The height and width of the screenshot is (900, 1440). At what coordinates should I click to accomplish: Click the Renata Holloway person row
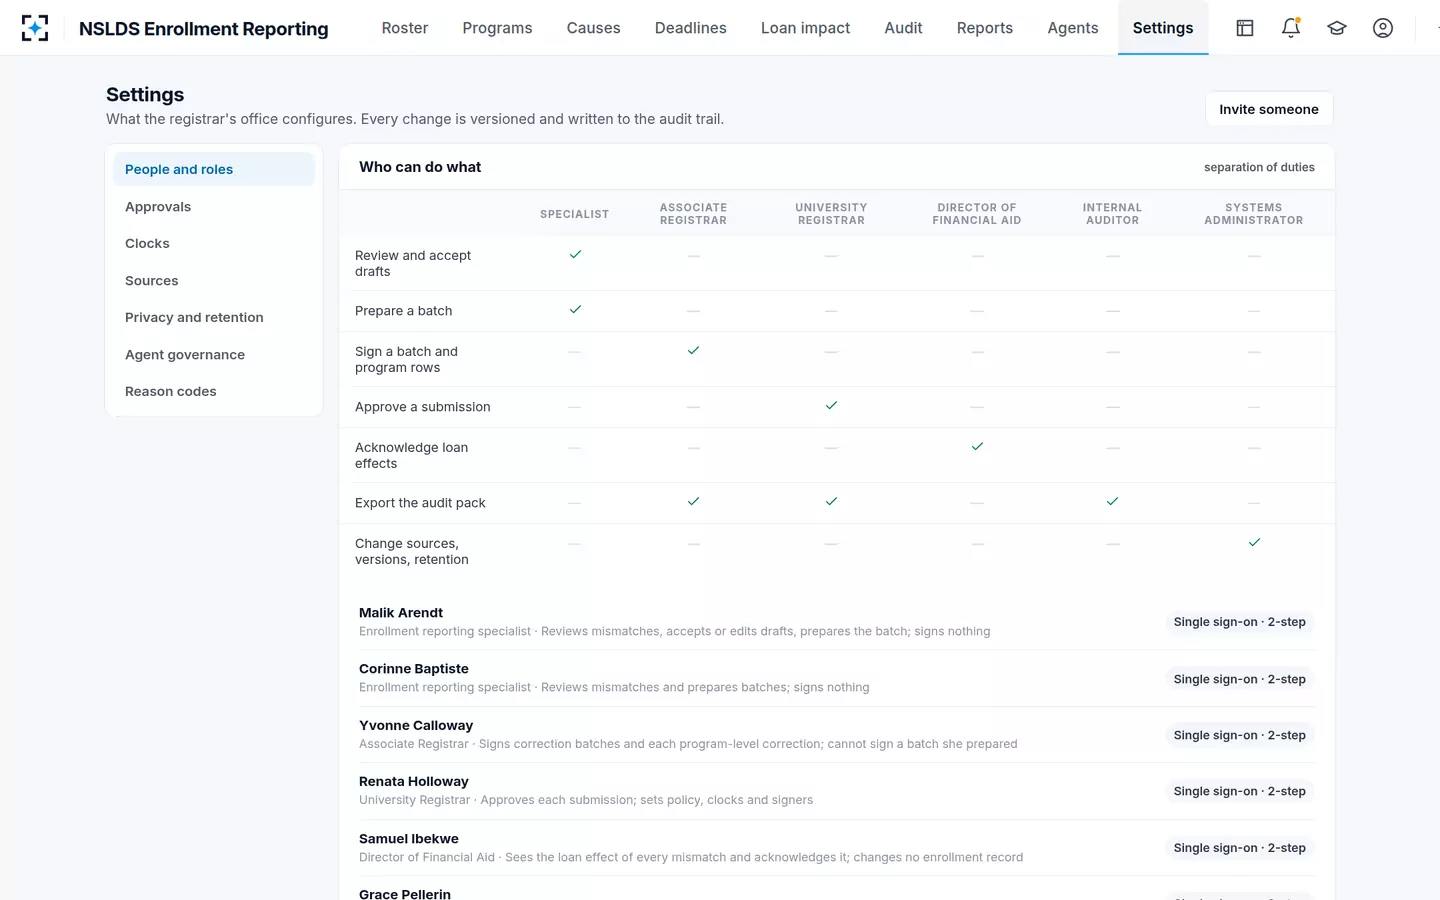[836, 791]
